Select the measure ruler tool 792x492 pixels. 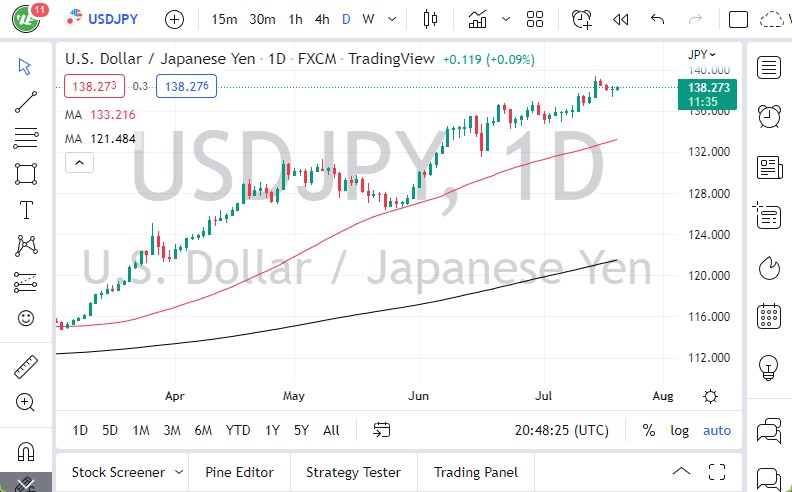coord(26,367)
